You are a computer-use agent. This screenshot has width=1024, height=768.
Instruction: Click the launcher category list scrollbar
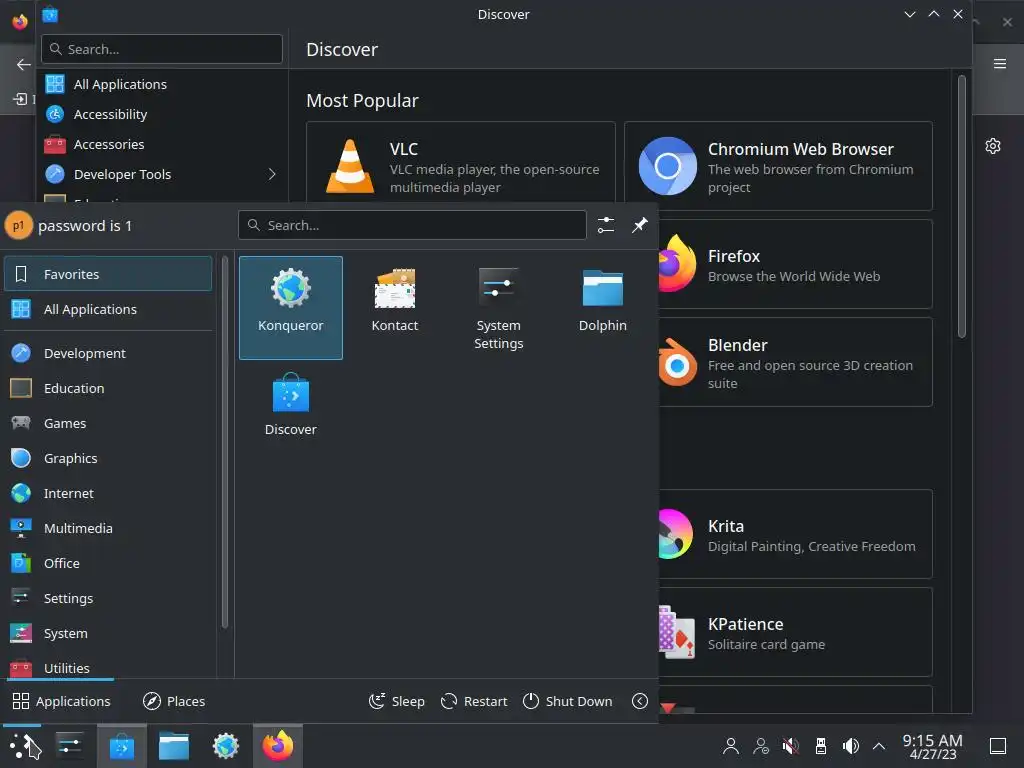225,443
